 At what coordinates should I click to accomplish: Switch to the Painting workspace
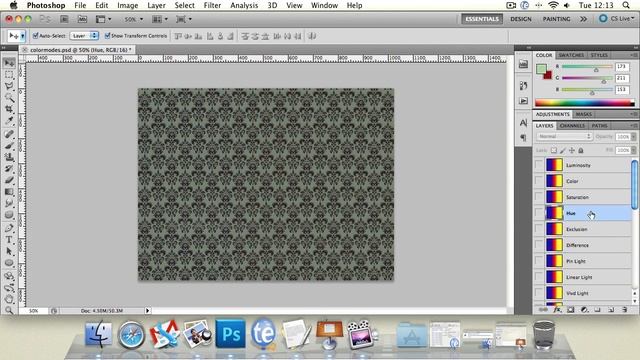click(x=556, y=19)
